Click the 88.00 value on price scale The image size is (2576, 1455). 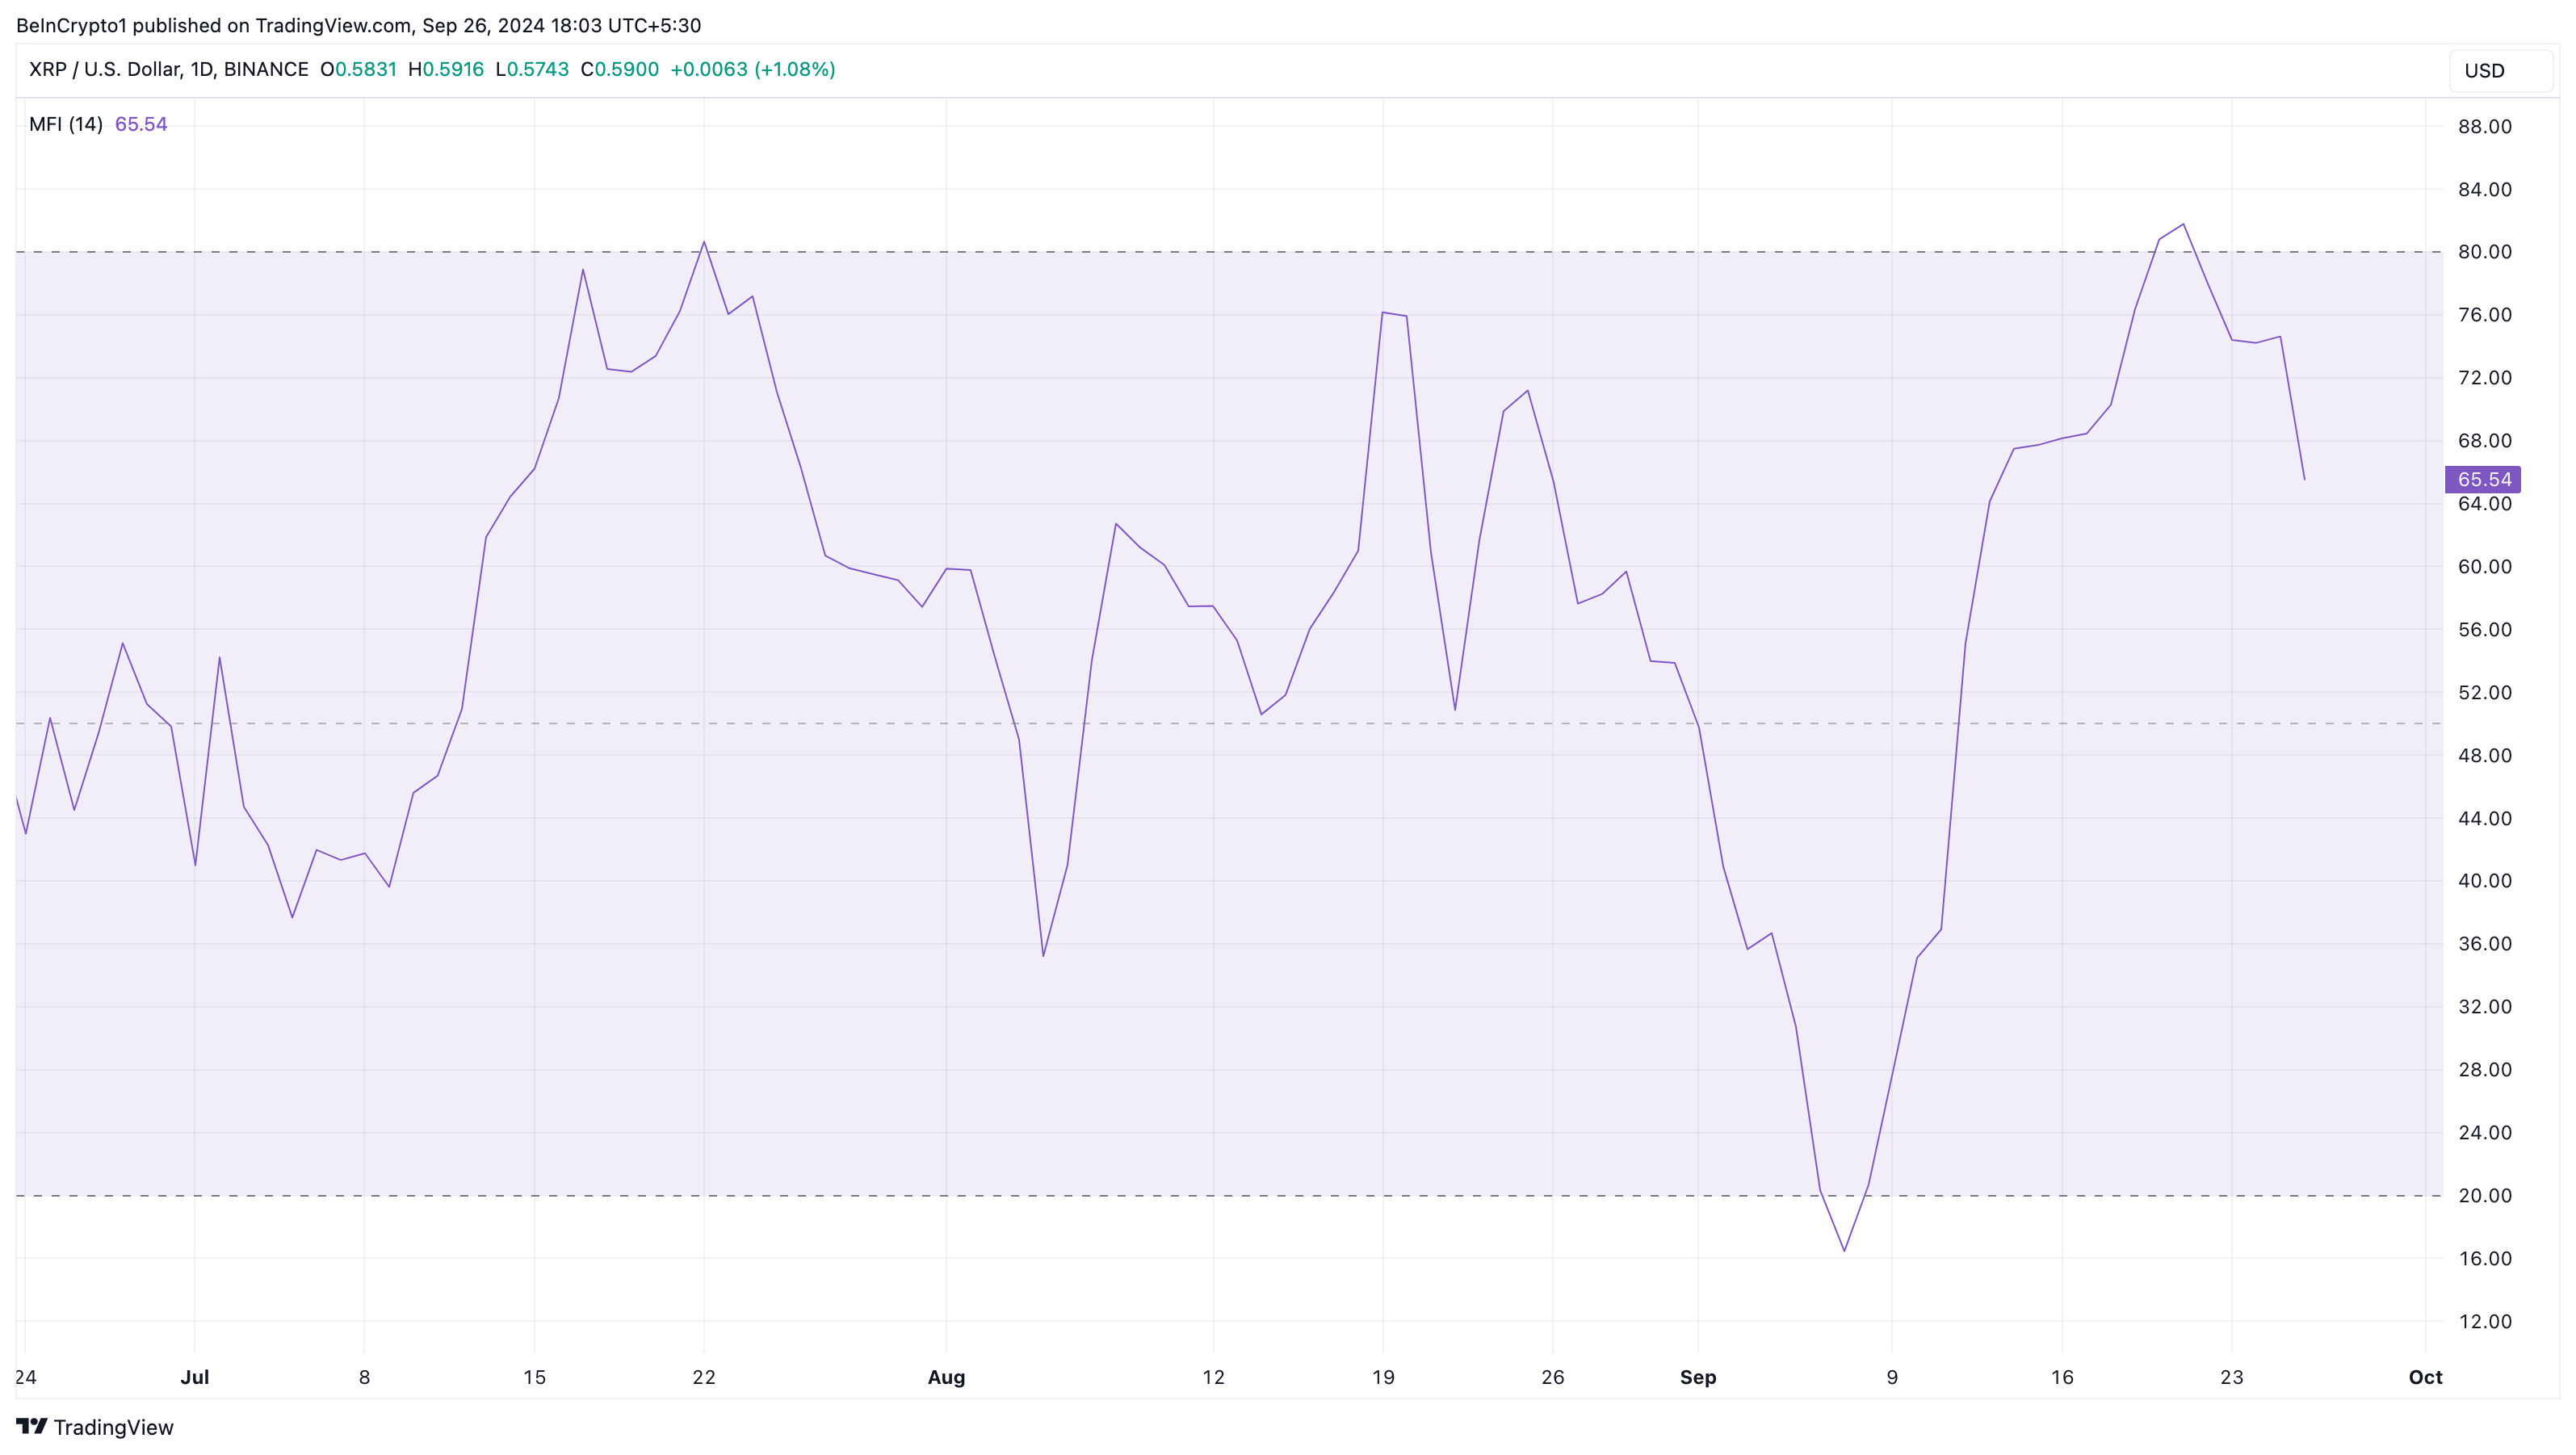tap(2484, 126)
